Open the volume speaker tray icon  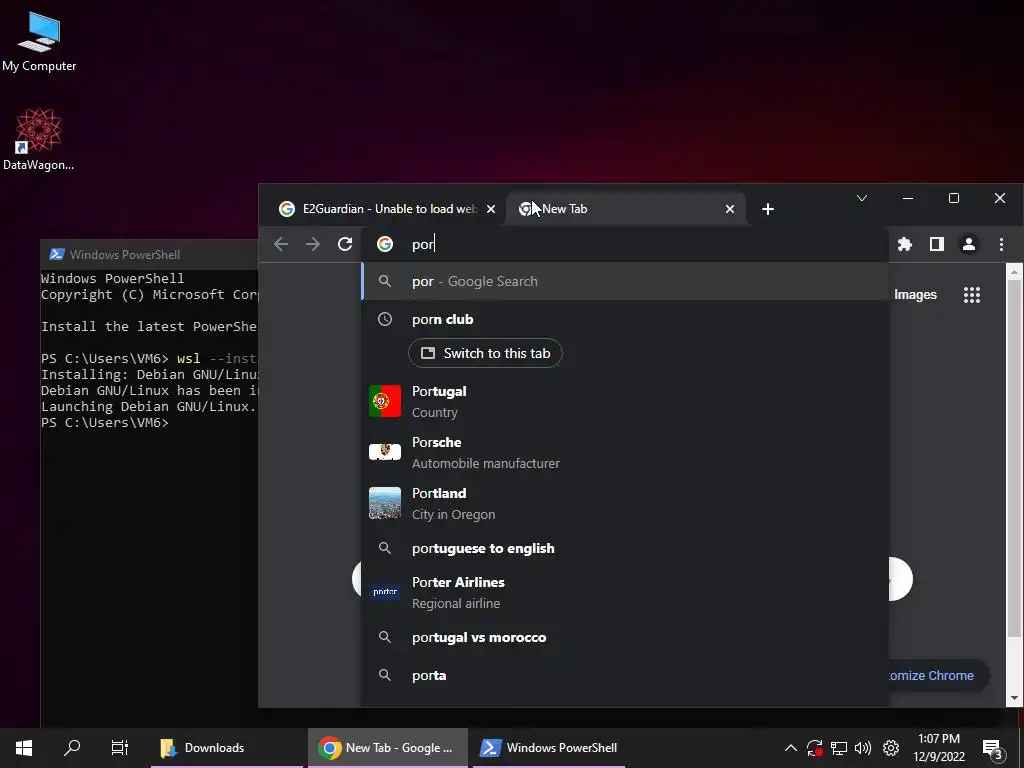[863, 748]
